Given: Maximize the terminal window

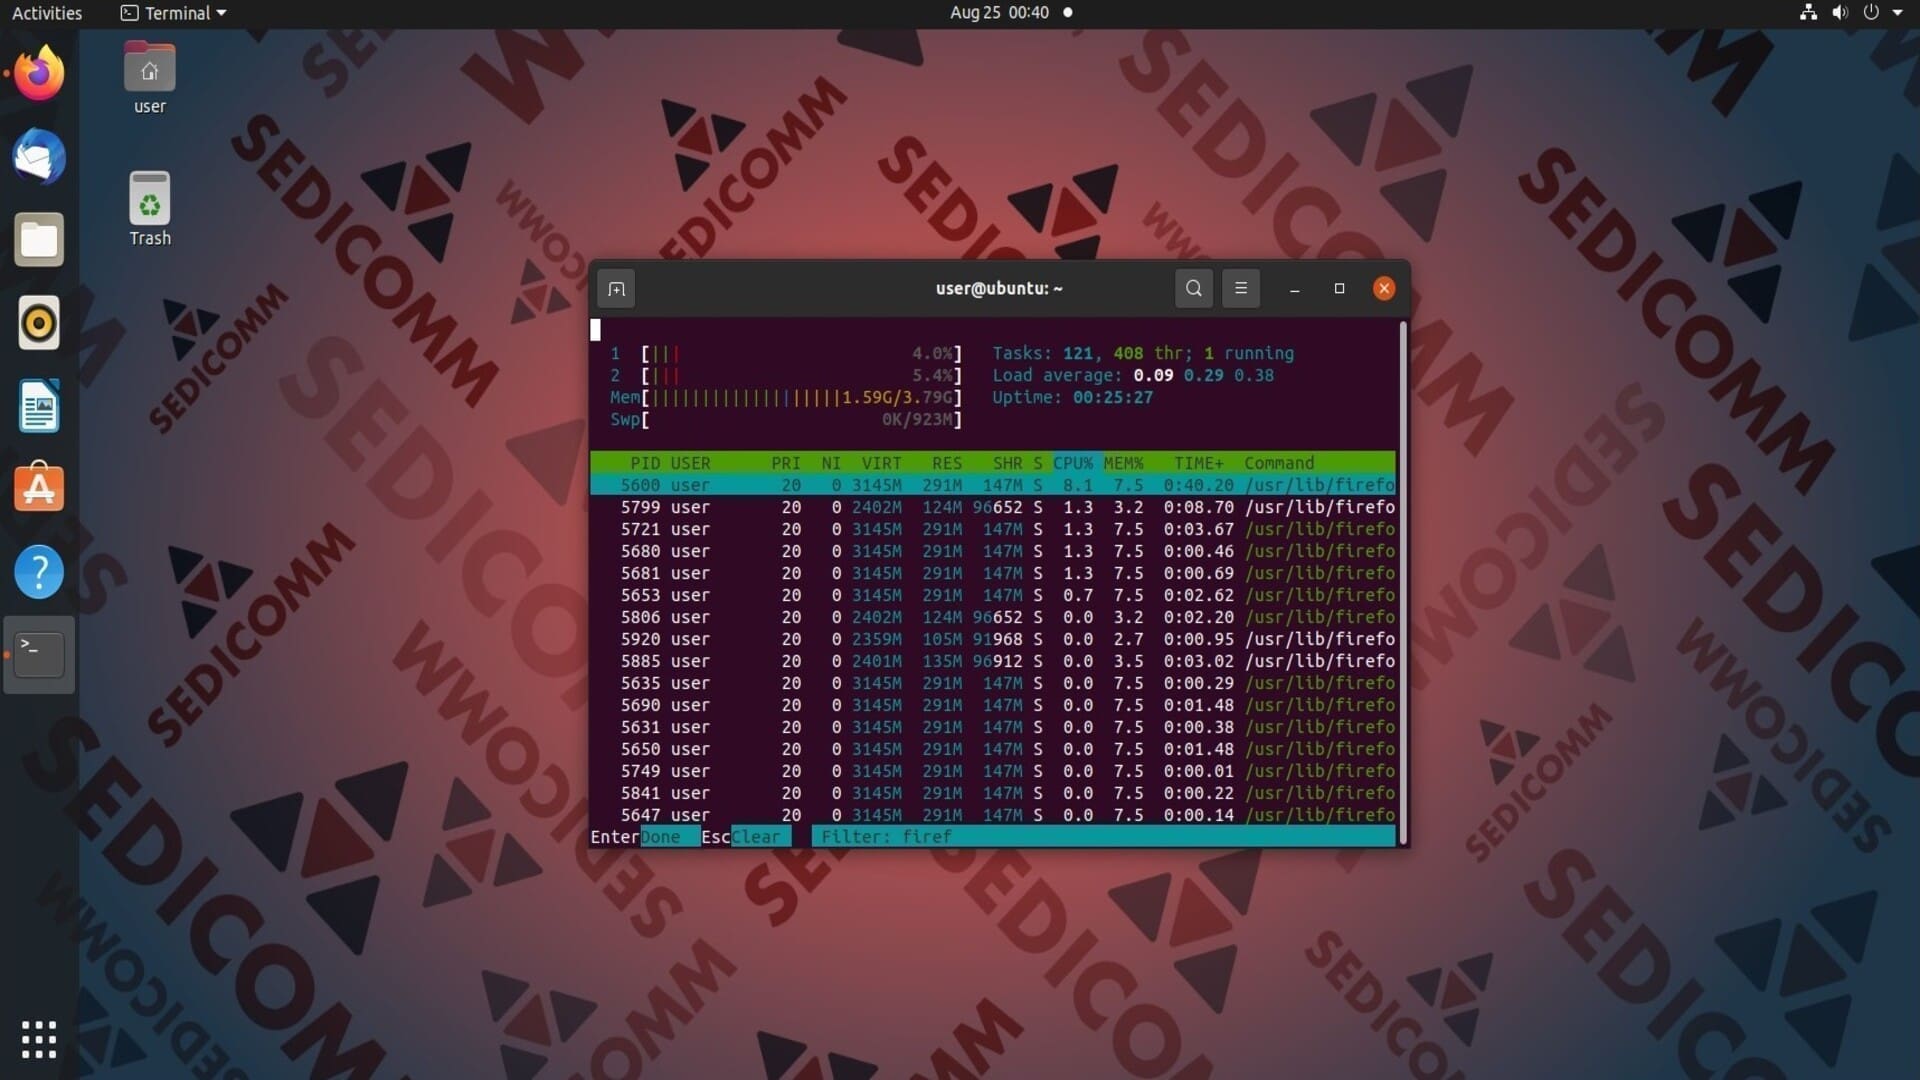Looking at the screenshot, I should (x=1339, y=288).
